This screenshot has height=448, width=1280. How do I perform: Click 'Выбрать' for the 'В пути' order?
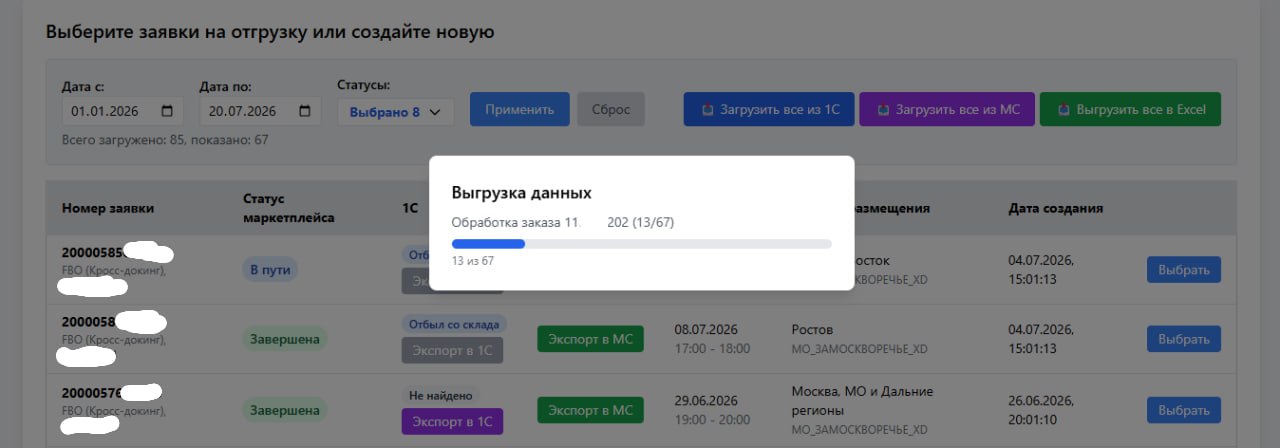click(x=1183, y=270)
